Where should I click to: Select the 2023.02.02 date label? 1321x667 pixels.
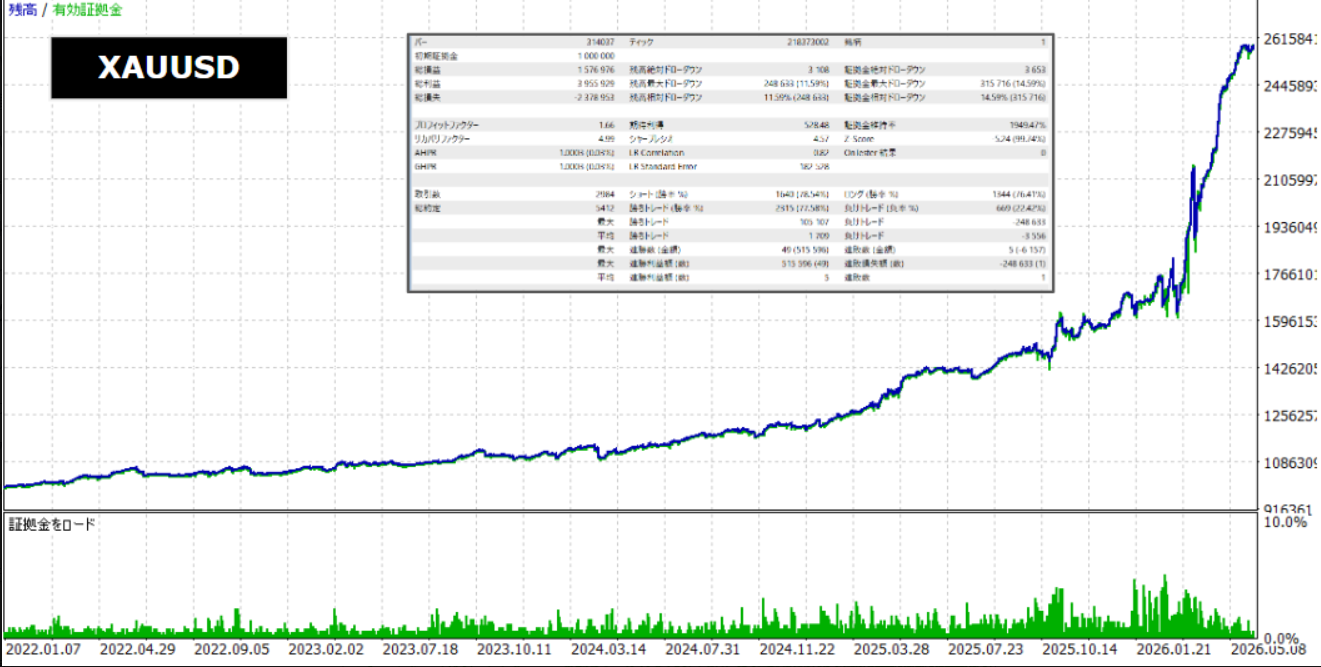(326, 648)
